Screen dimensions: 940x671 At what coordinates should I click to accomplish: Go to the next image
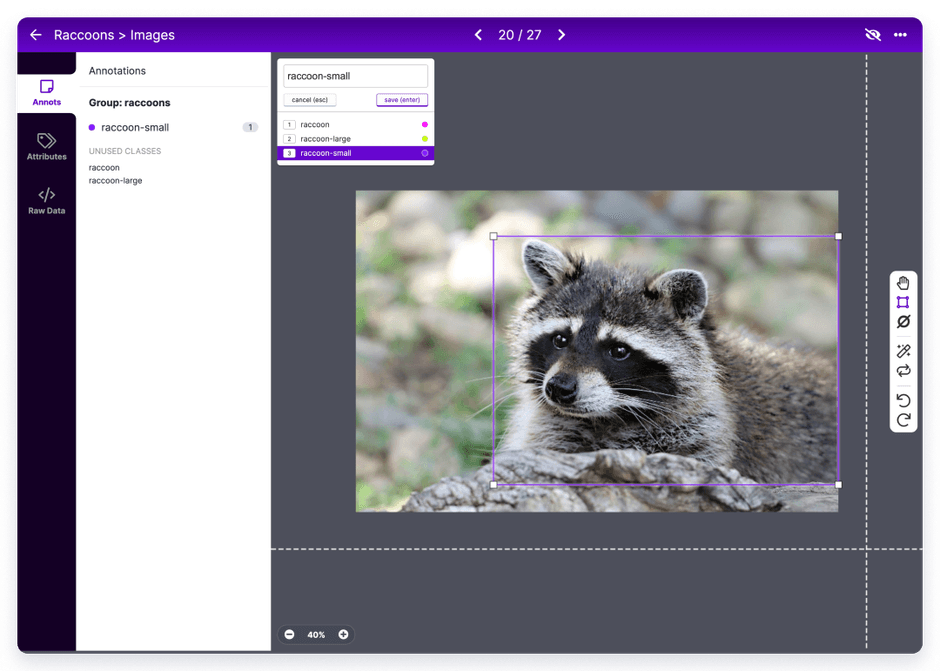pos(562,35)
